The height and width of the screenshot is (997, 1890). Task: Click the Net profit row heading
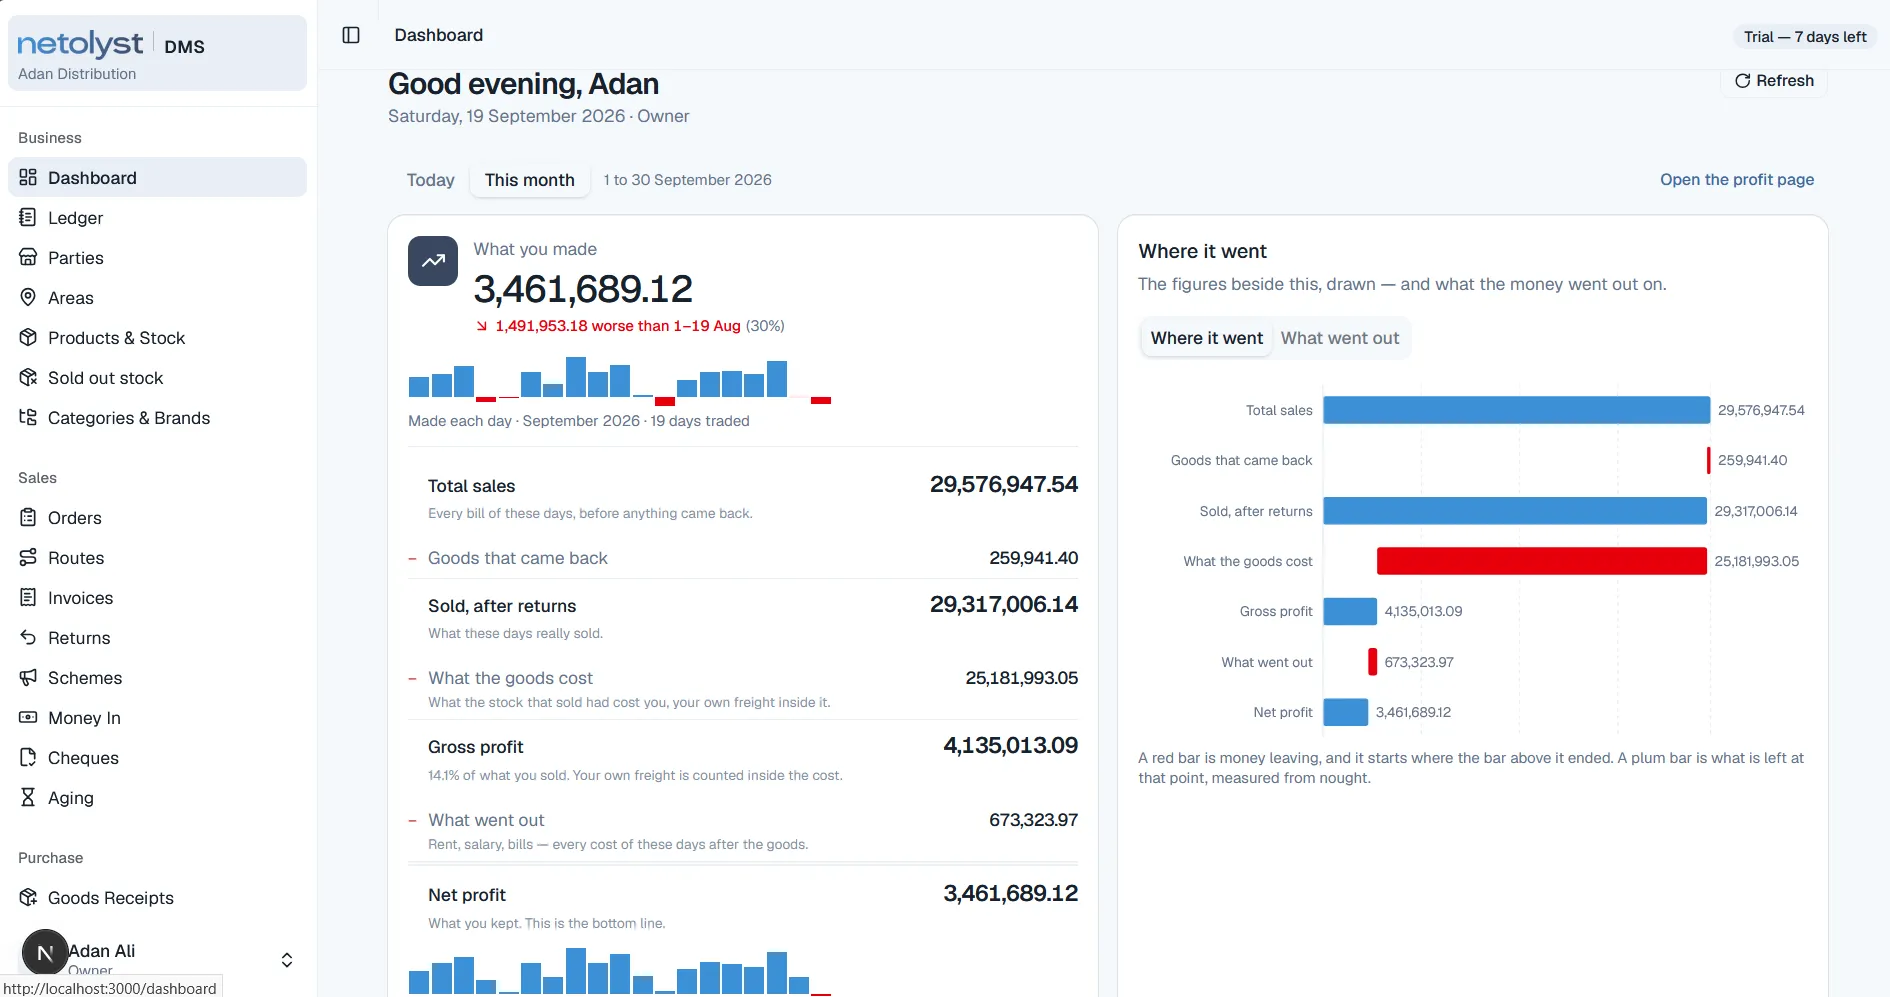[467, 895]
